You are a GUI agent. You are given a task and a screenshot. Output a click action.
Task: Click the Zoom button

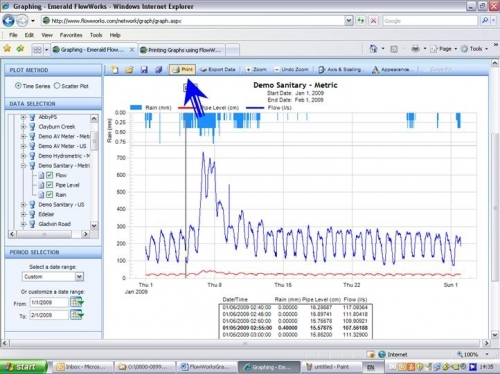[x=256, y=70]
